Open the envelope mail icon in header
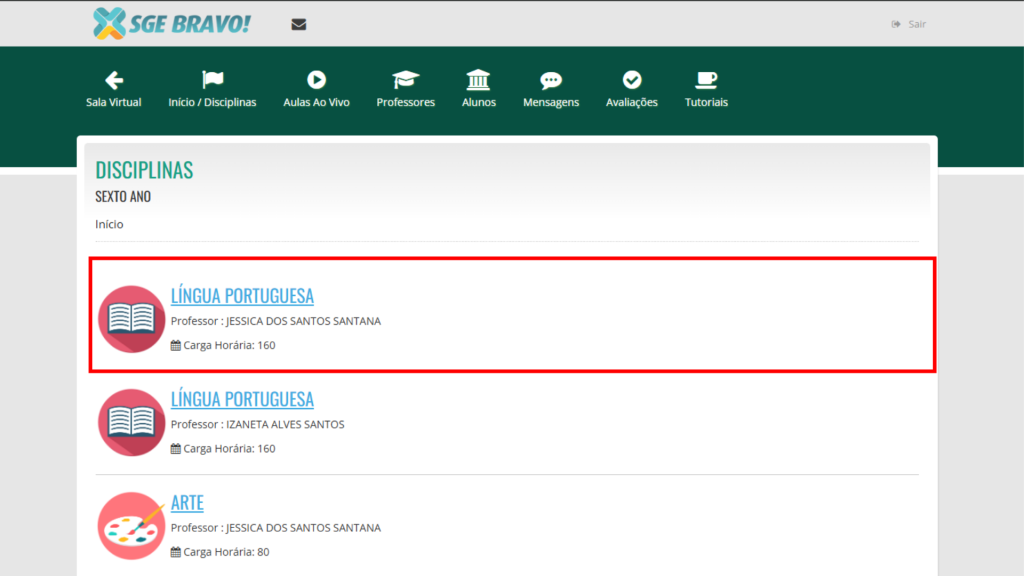Viewport: 1024px width, 576px height. tap(298, 25)
